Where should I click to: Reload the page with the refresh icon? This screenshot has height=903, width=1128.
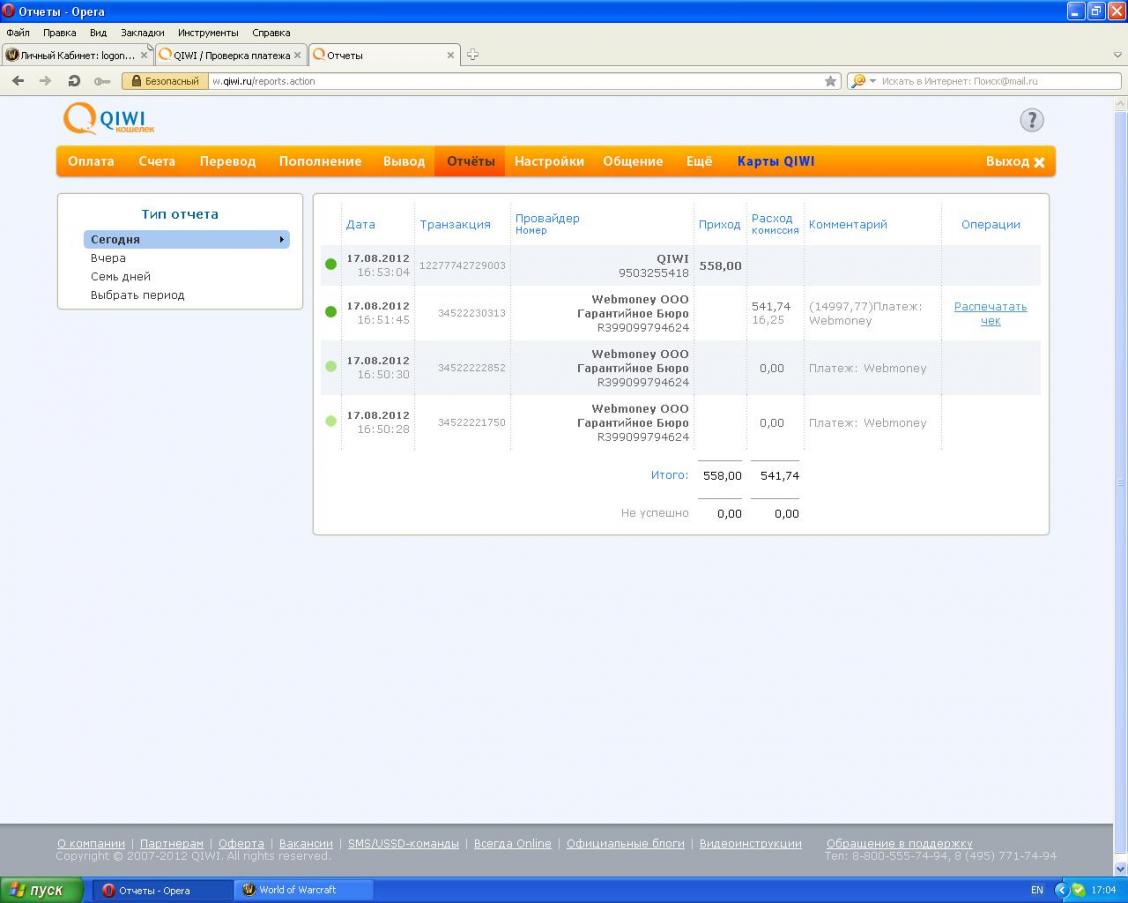point(74,81)
